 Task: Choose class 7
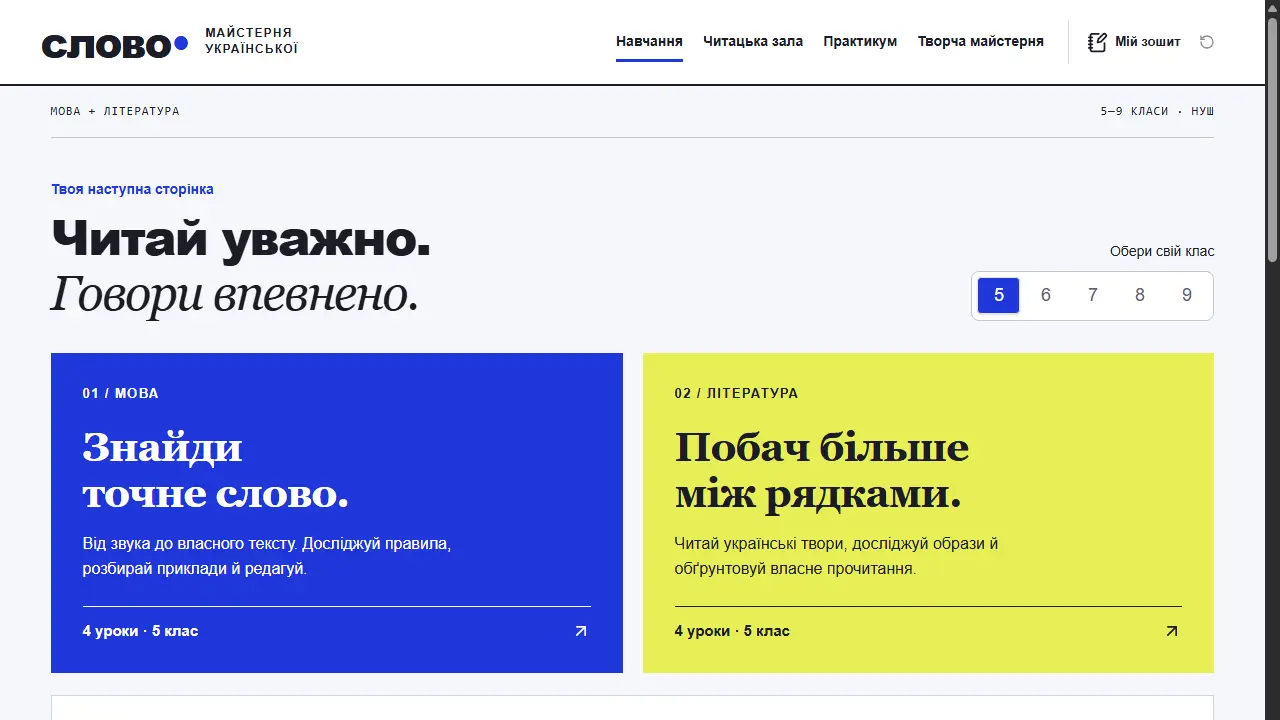point(1092,295)
